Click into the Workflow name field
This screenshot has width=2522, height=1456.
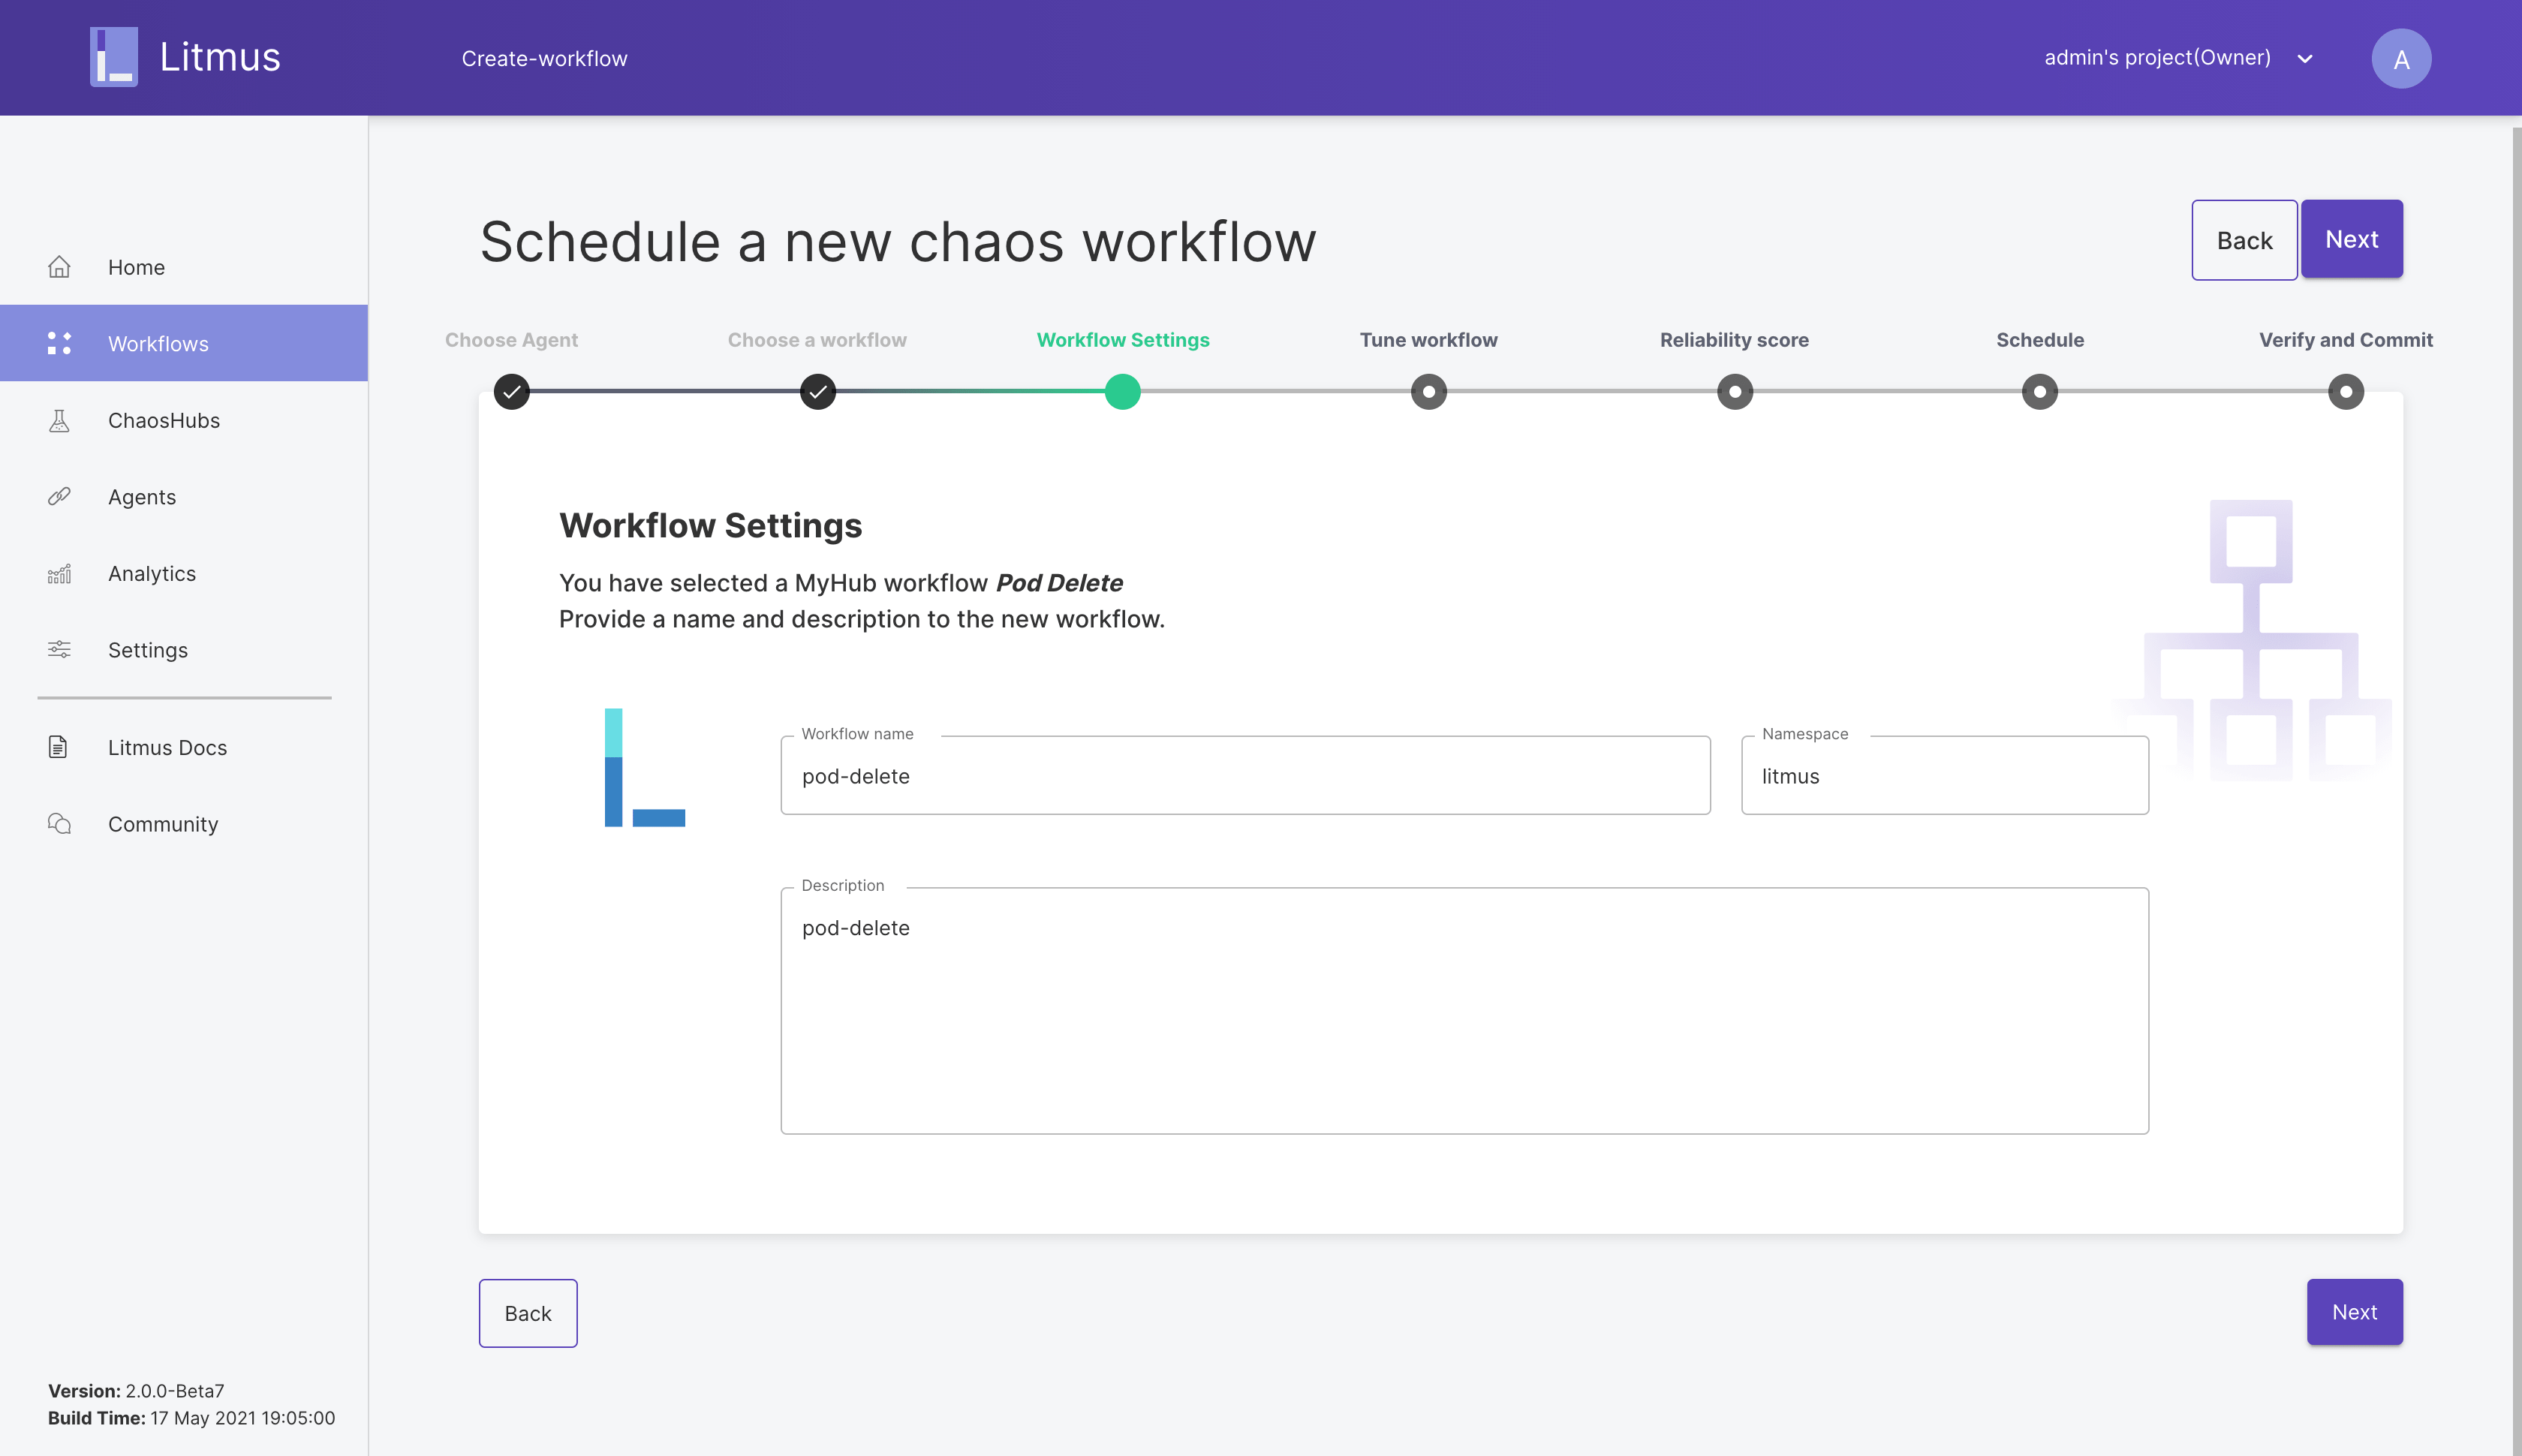pyautogui.click(x=1244, y=776)
